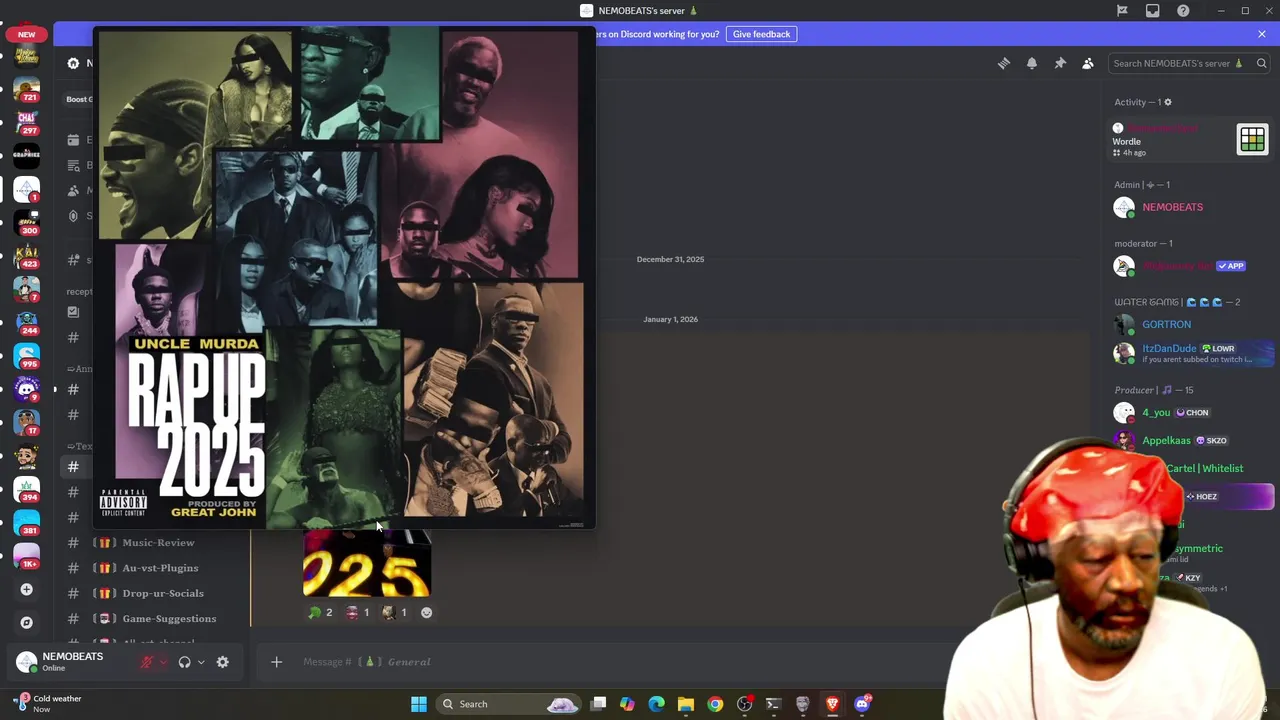
Task: Open Brave browser from taskbar
Action: point(832,704)
